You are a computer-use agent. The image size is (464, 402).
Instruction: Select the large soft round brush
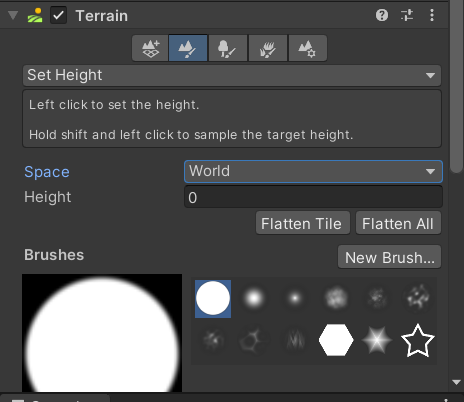point(254,298)
